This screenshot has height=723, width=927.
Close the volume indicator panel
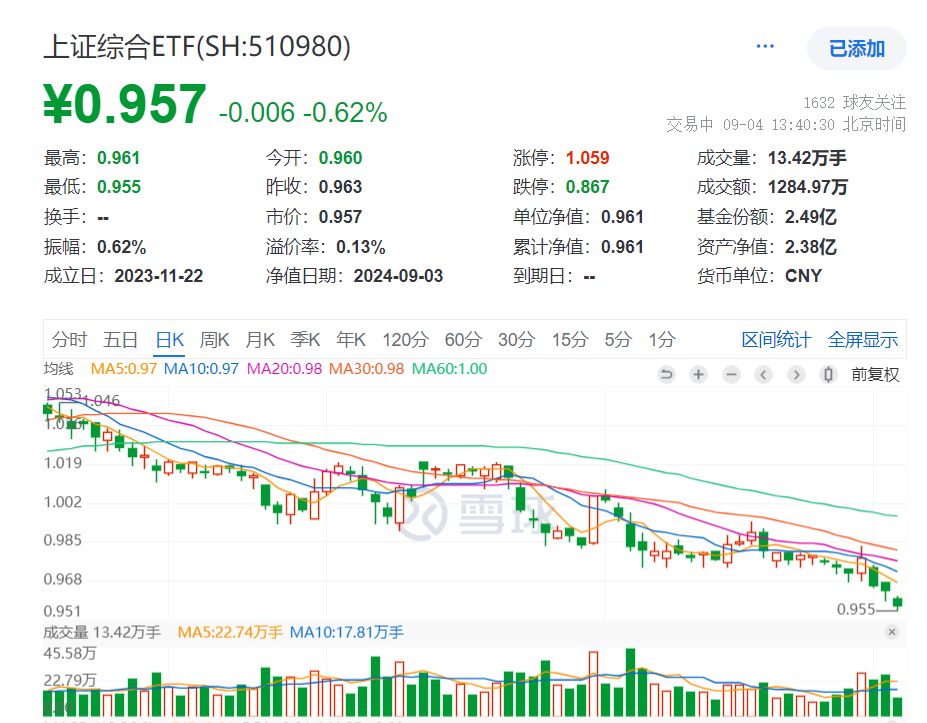point(892,632)
